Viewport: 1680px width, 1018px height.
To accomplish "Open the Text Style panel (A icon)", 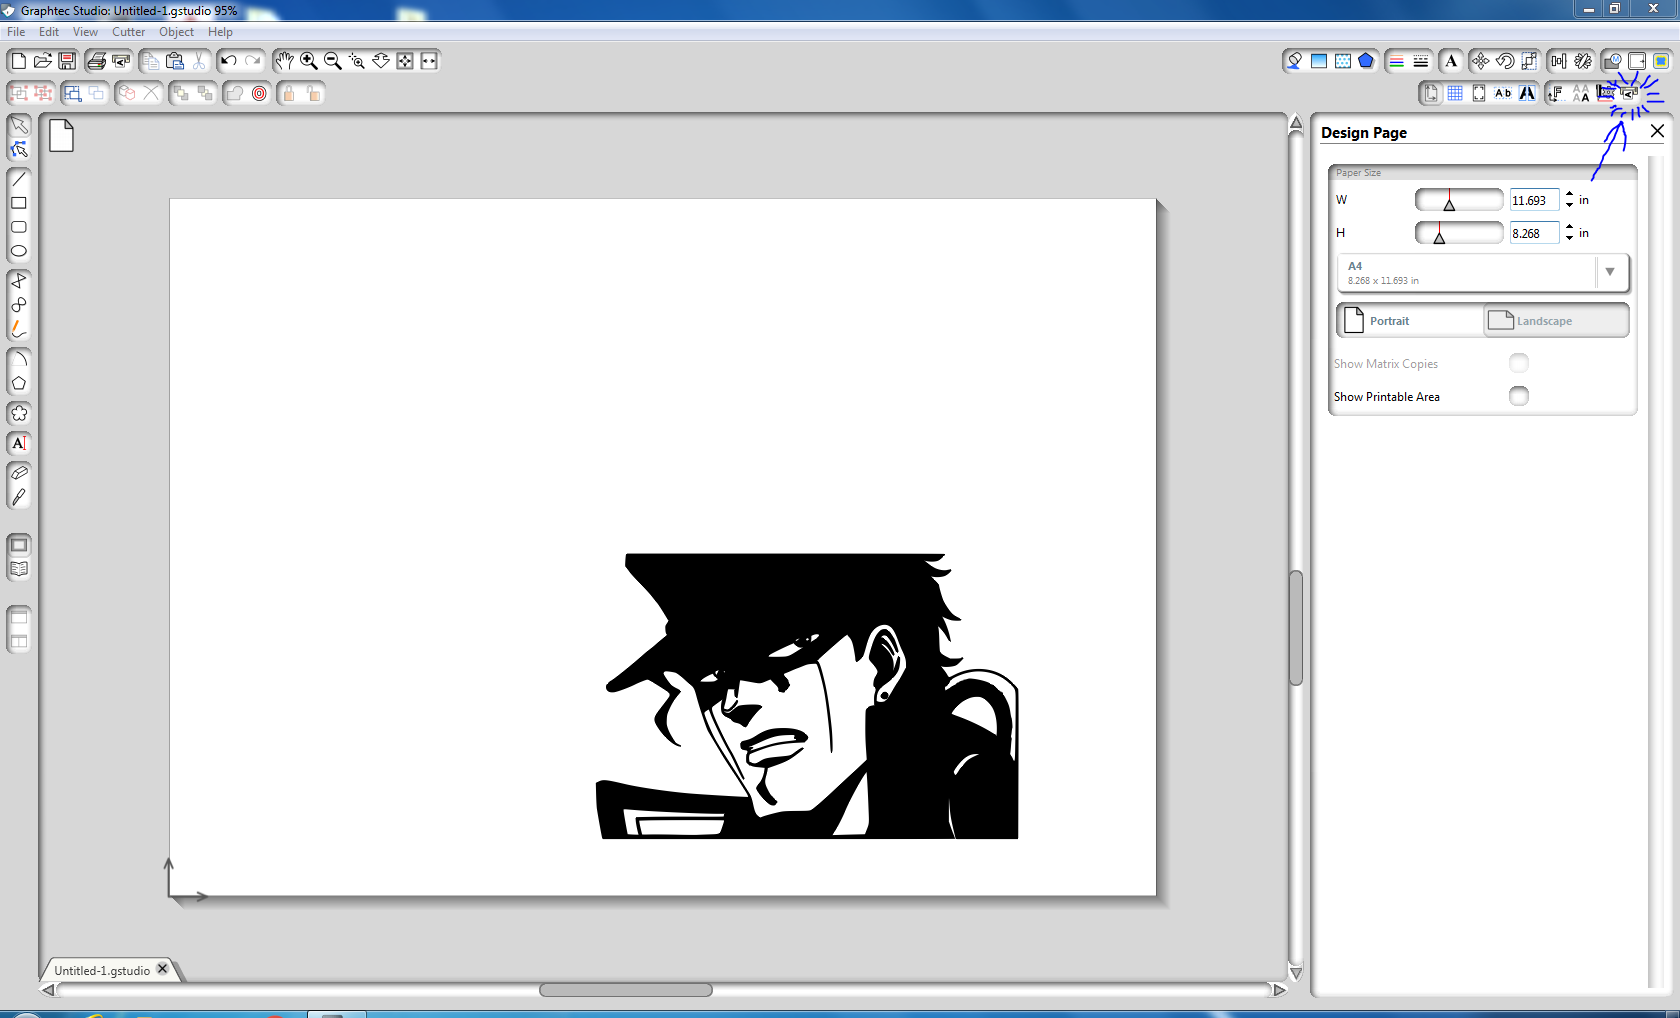I will [1451, 61].
